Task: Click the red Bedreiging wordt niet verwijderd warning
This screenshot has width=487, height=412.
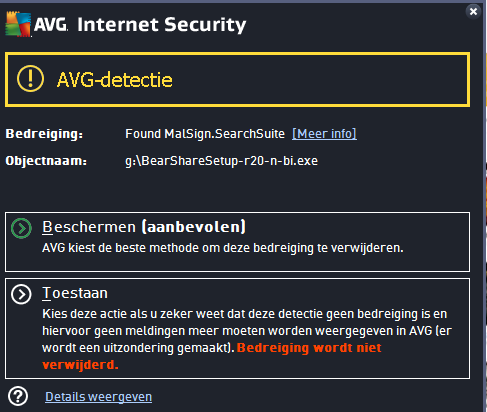Action: [212, 356]
